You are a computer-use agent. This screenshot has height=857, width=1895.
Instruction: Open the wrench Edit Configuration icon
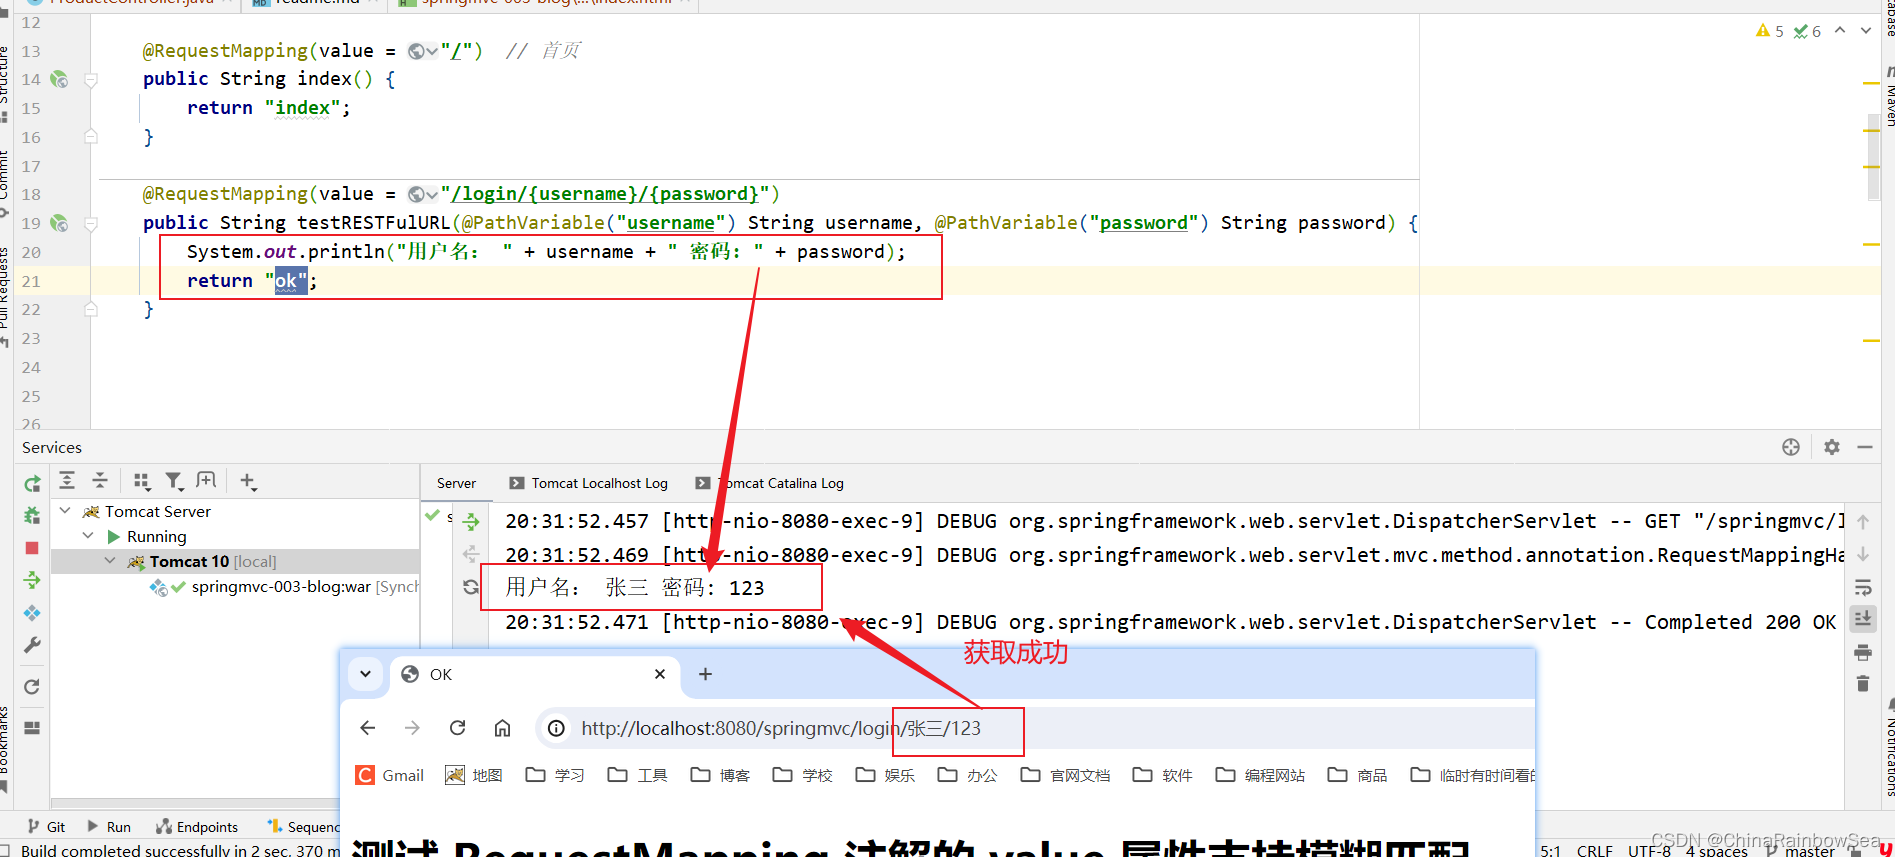click(32, 646)
